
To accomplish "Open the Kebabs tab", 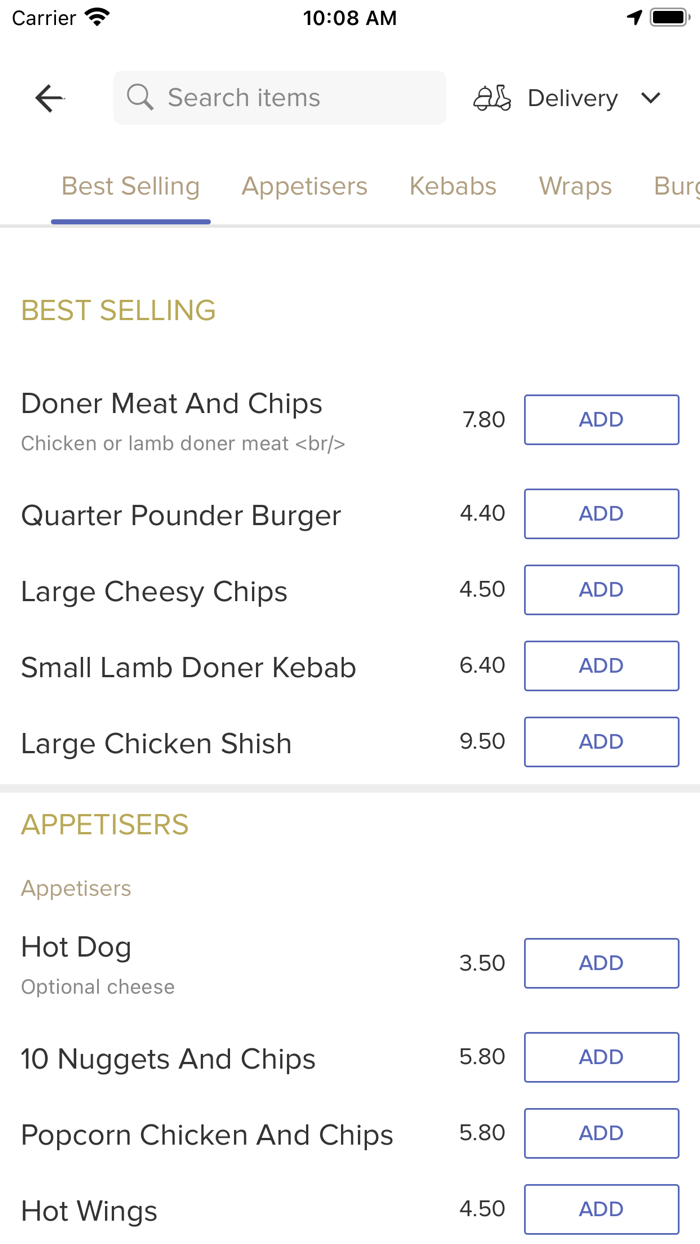I will 453,186.
